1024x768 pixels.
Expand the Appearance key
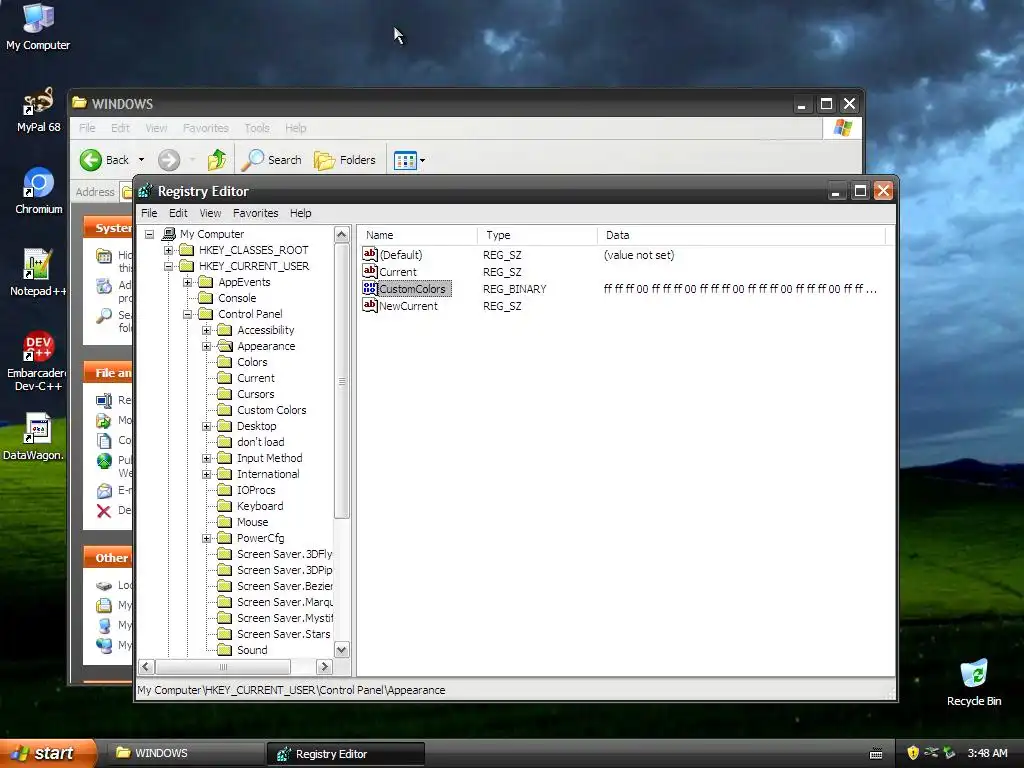tap(206, 346)
